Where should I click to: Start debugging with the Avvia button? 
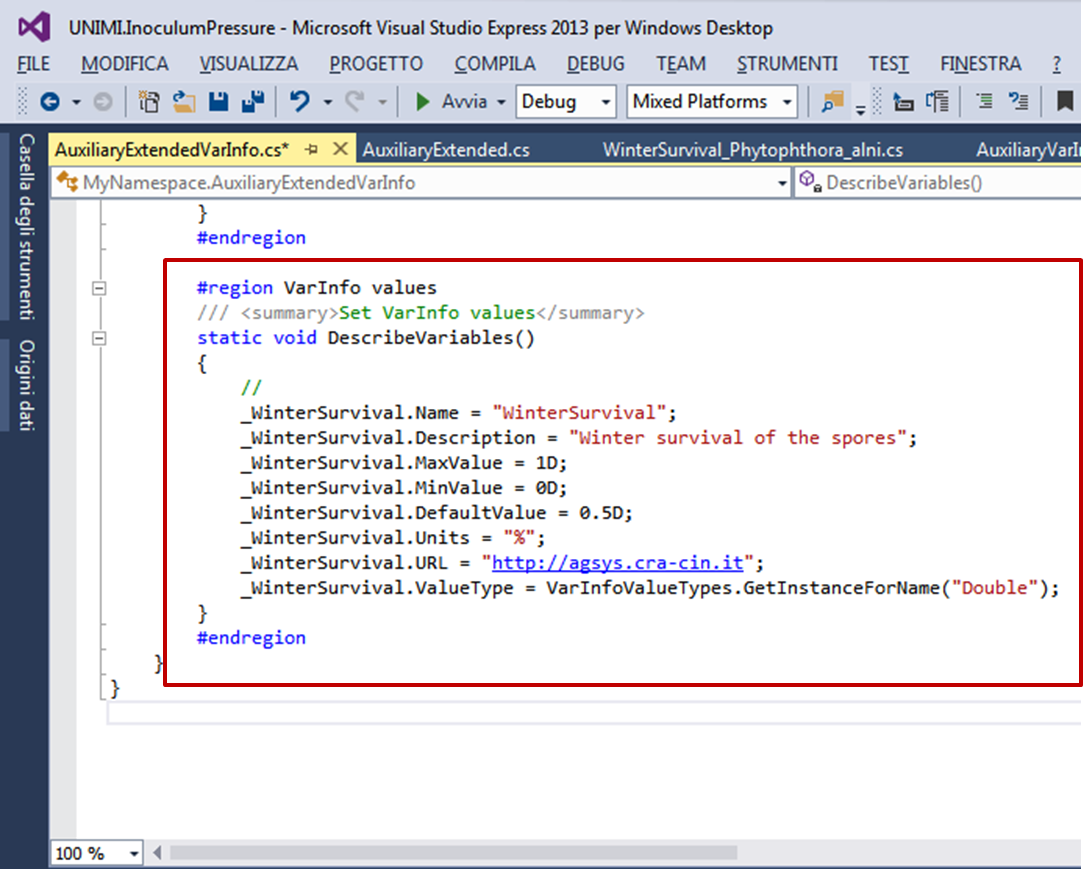[451, 102]
